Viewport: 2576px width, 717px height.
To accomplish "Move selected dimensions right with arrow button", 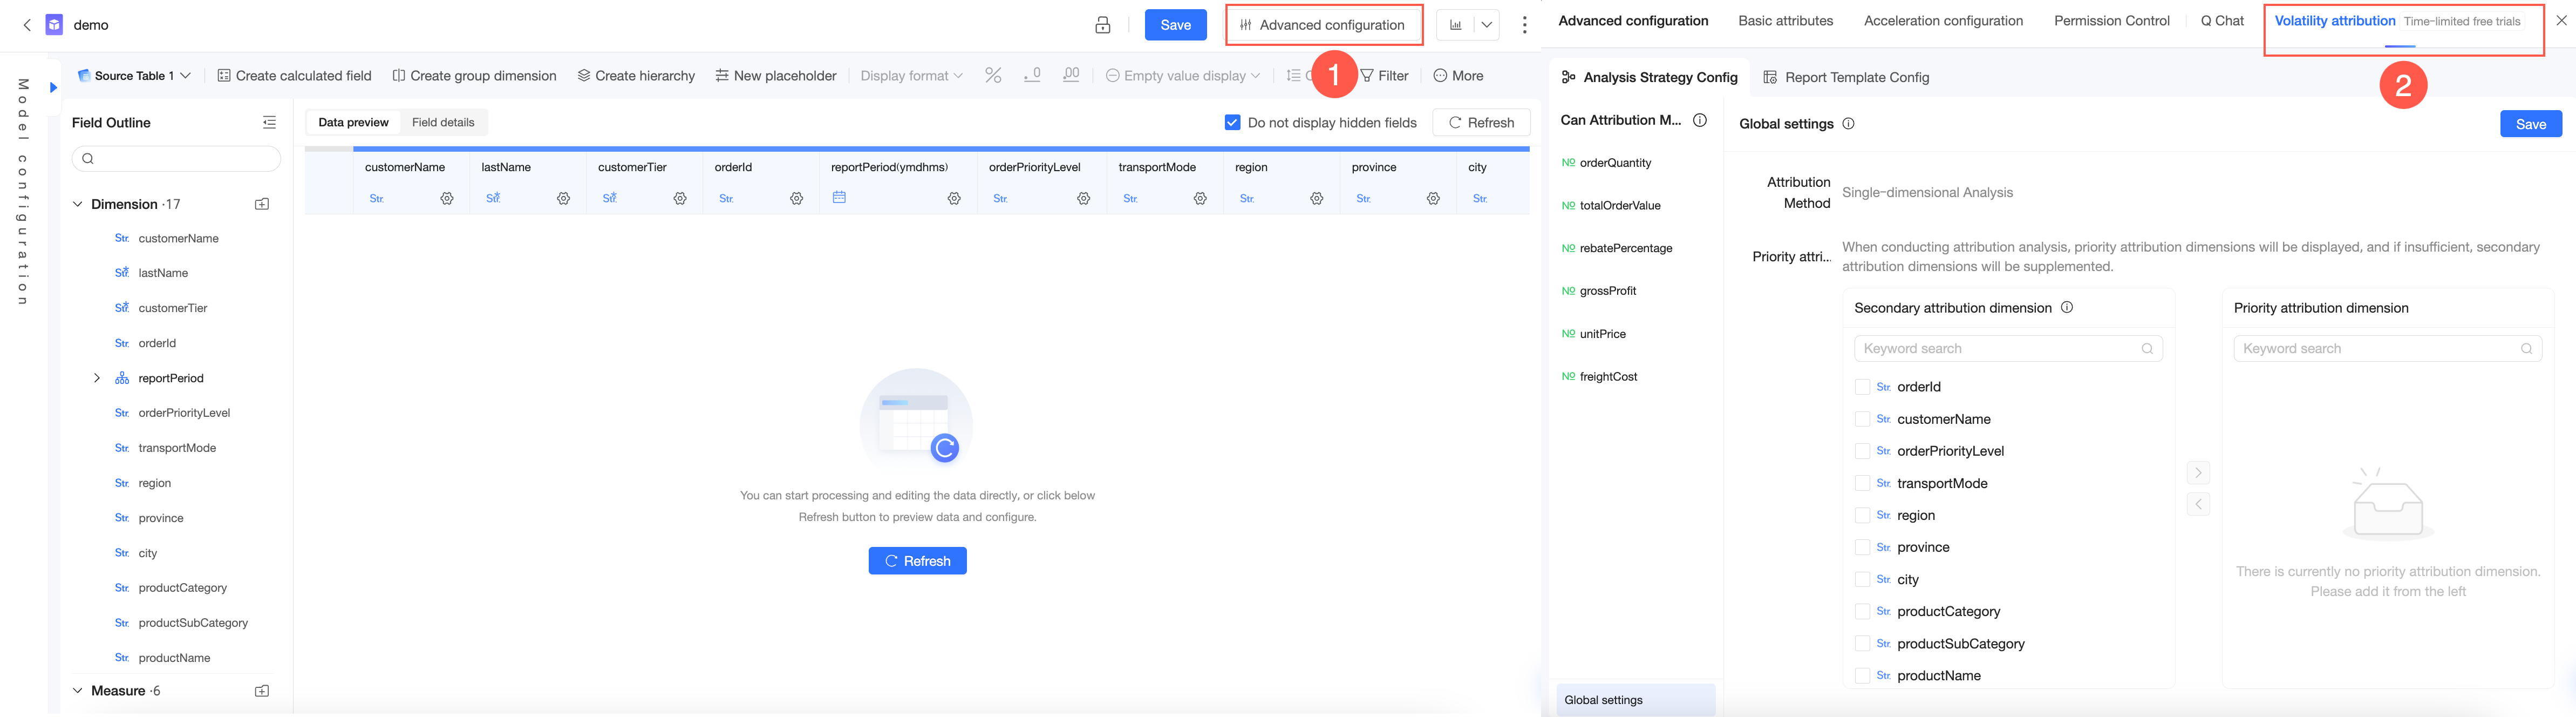I will pyautogui.click(x=2198, y=472).
